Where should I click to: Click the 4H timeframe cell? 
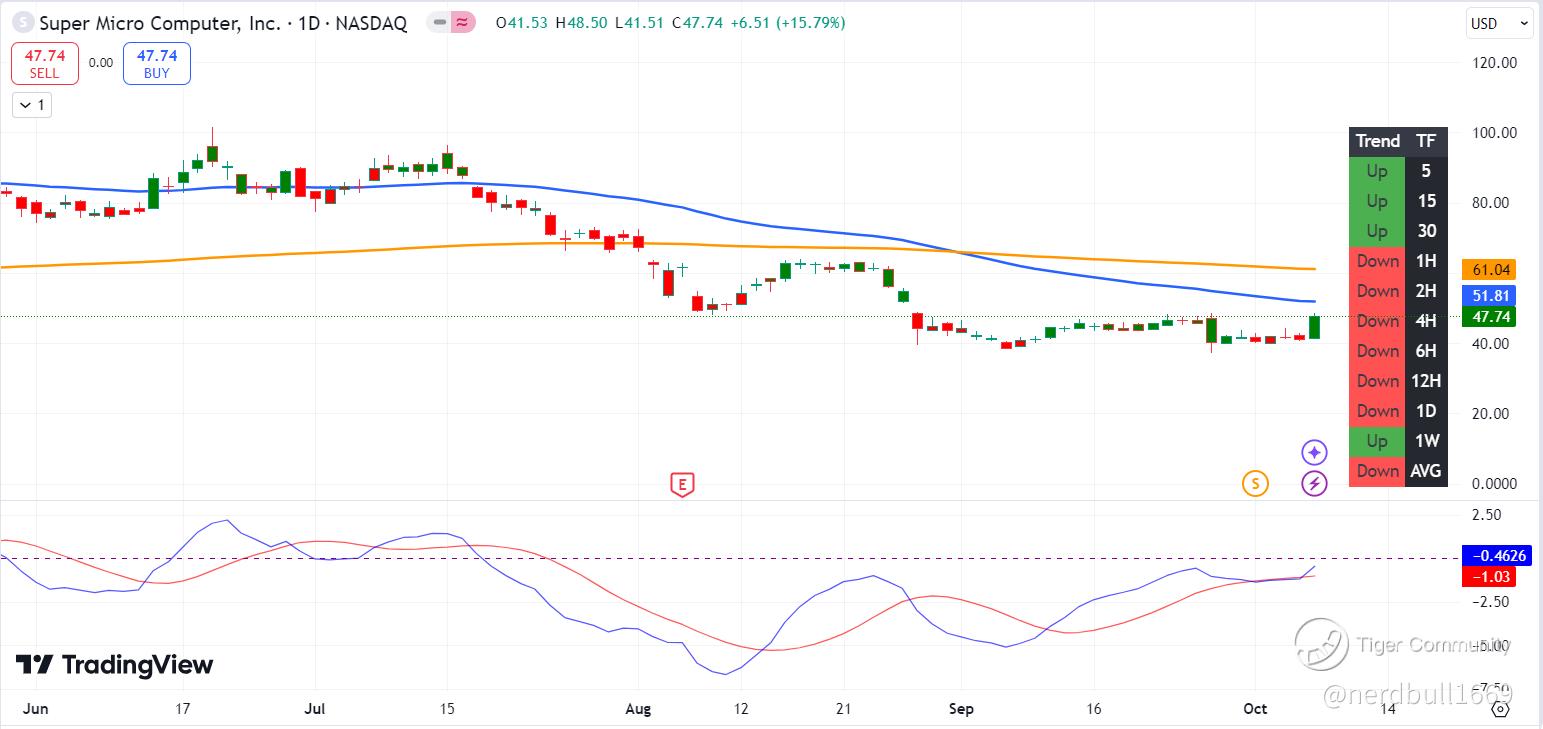tap(1426, 321)
